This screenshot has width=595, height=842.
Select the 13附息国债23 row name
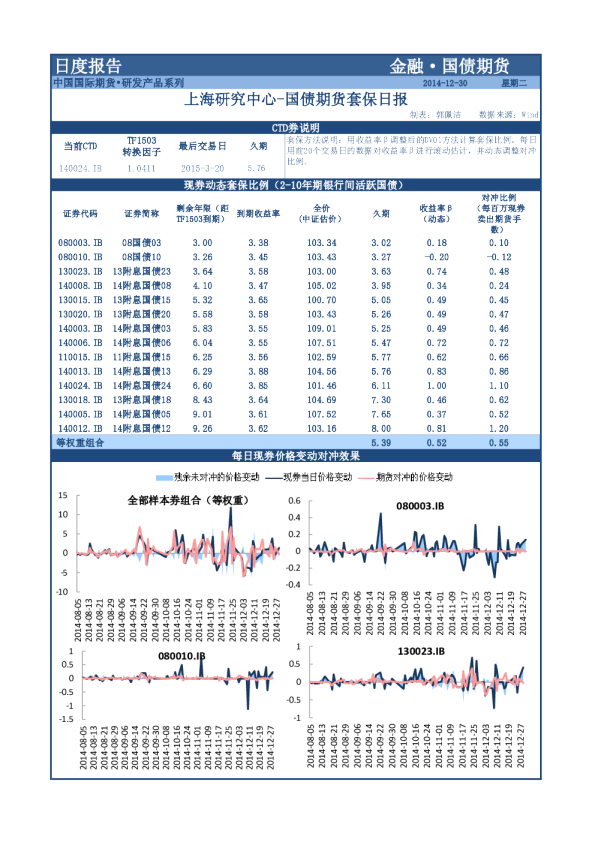142,272
